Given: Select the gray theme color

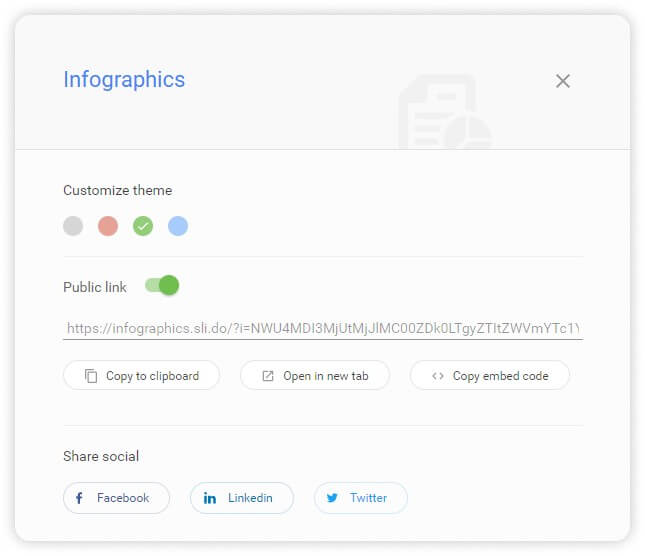Looking at the screenshot, I should [73, 226].
